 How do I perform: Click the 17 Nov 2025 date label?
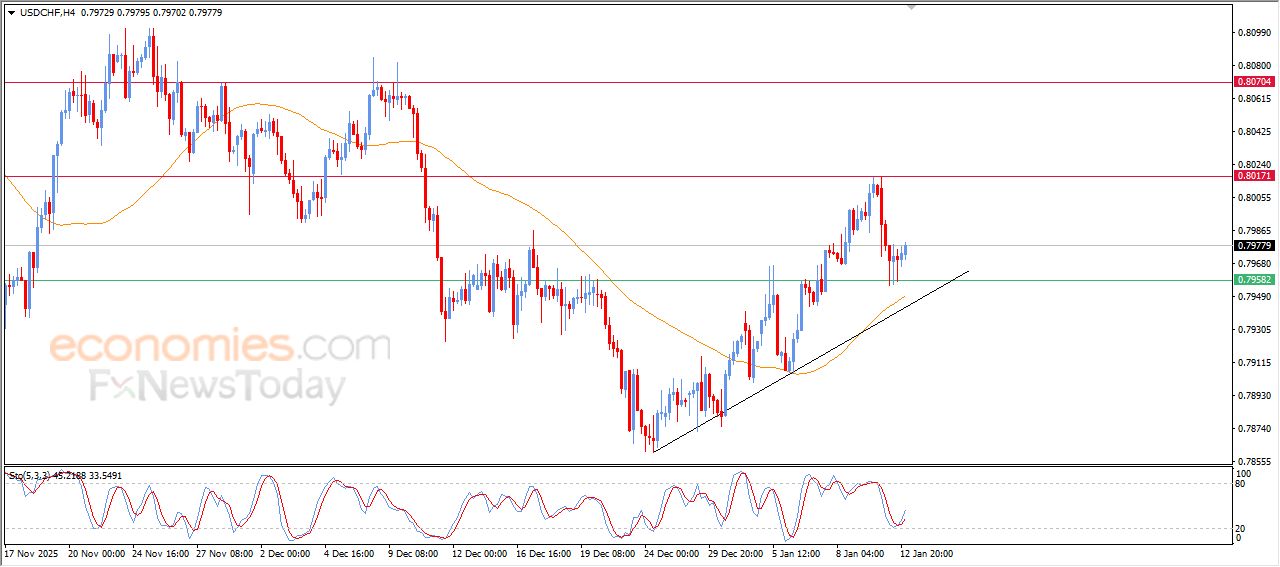32,552
